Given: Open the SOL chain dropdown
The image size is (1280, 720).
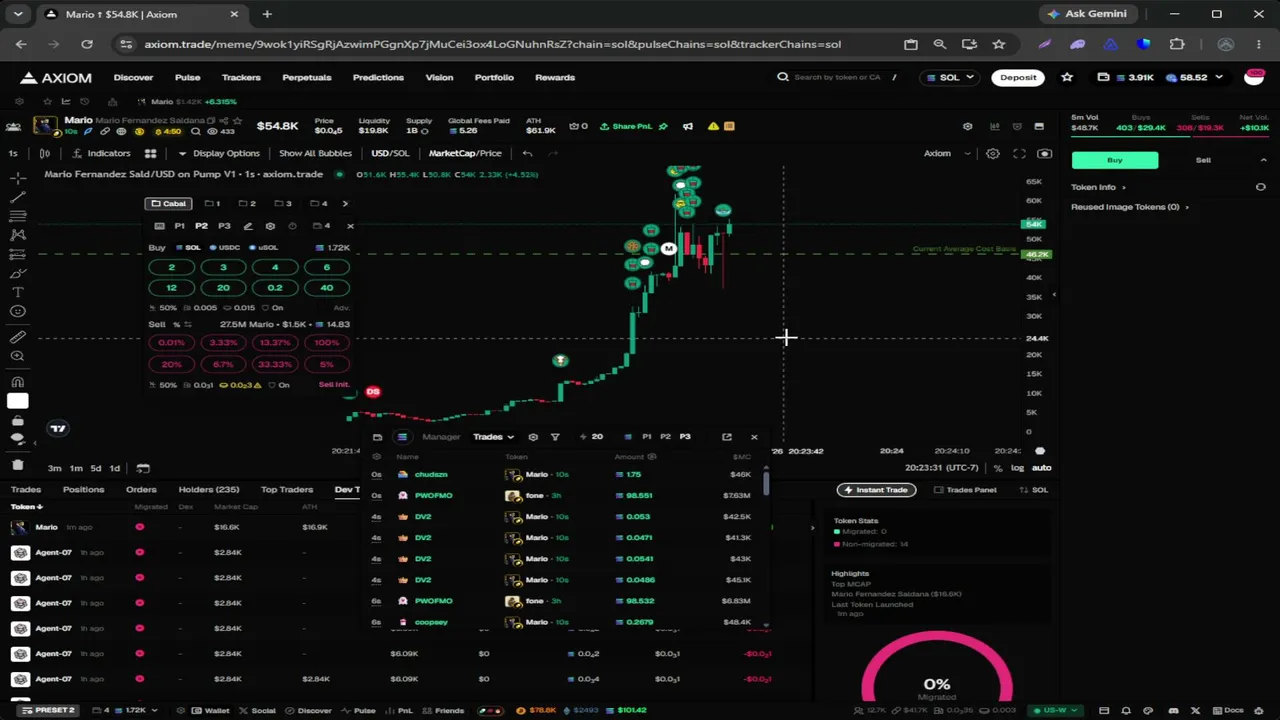Looking at the screenshot, I should click(950, 77).
